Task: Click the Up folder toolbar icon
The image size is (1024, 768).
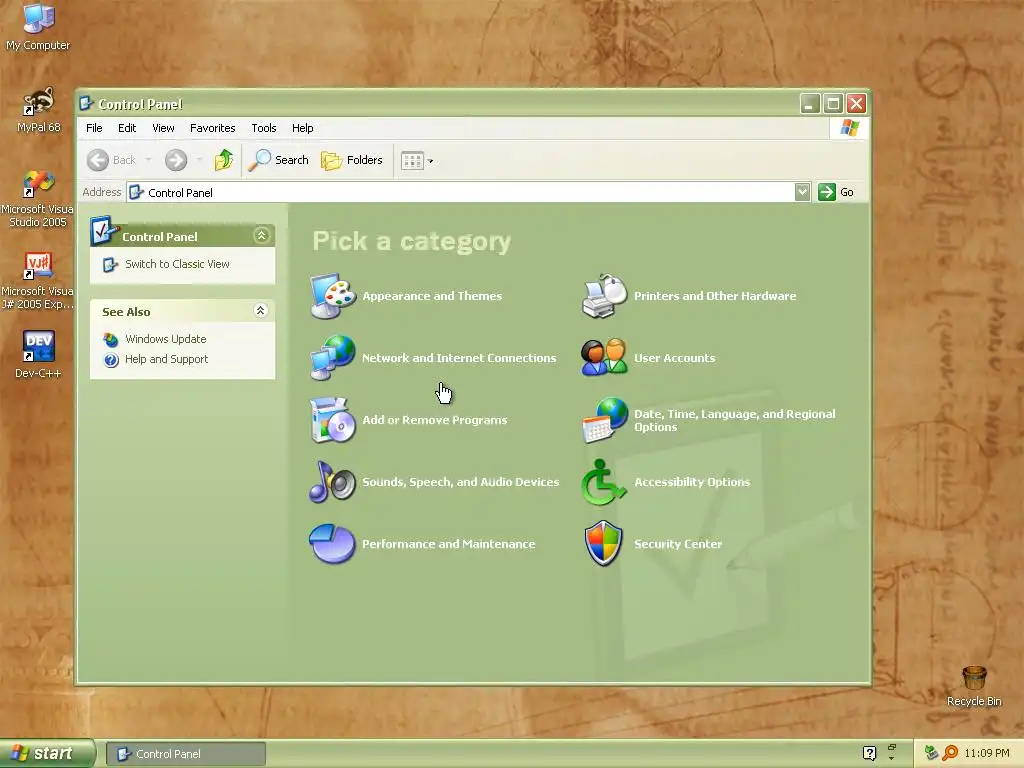Action: pyautogui.click(x=223, y=160)
